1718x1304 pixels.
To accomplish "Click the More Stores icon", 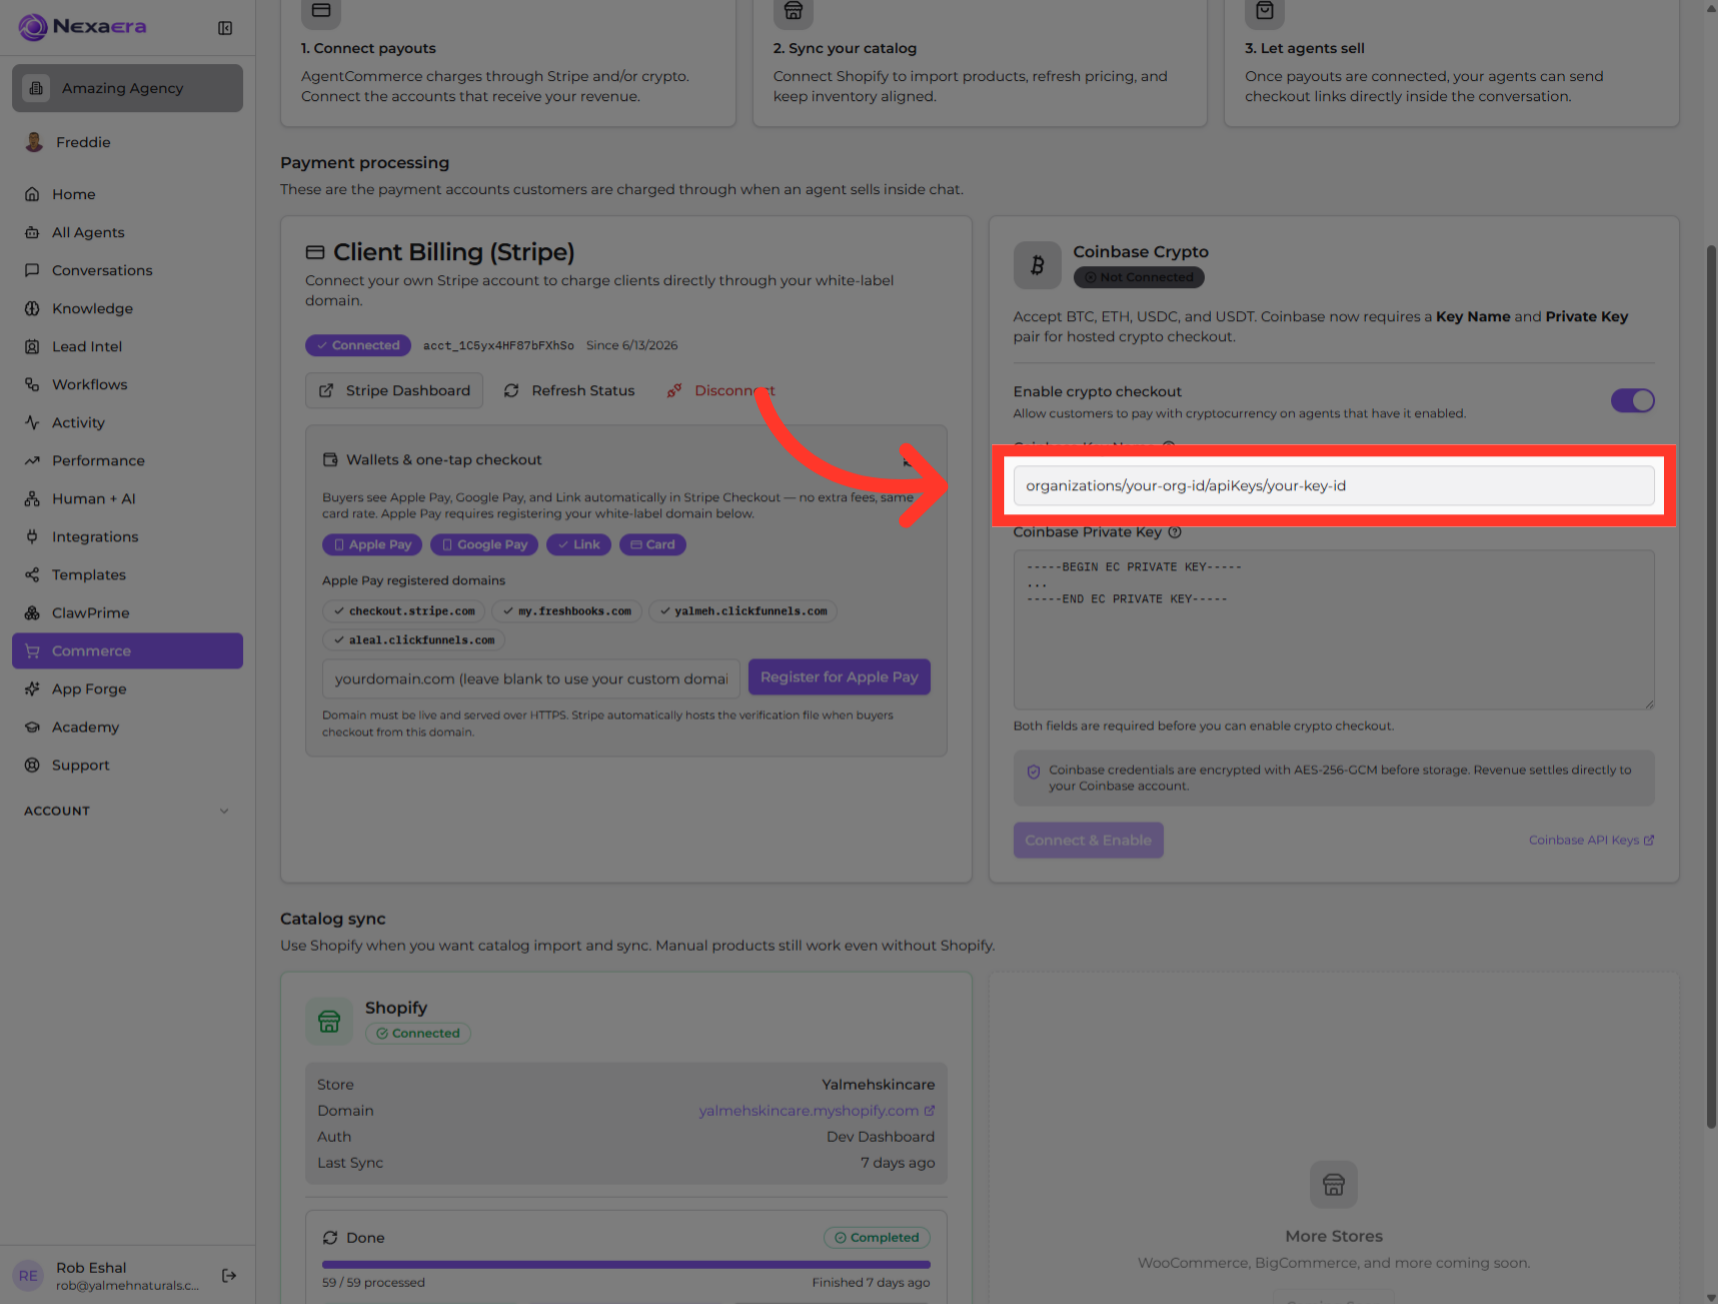I will [x=1334, y=1185].
